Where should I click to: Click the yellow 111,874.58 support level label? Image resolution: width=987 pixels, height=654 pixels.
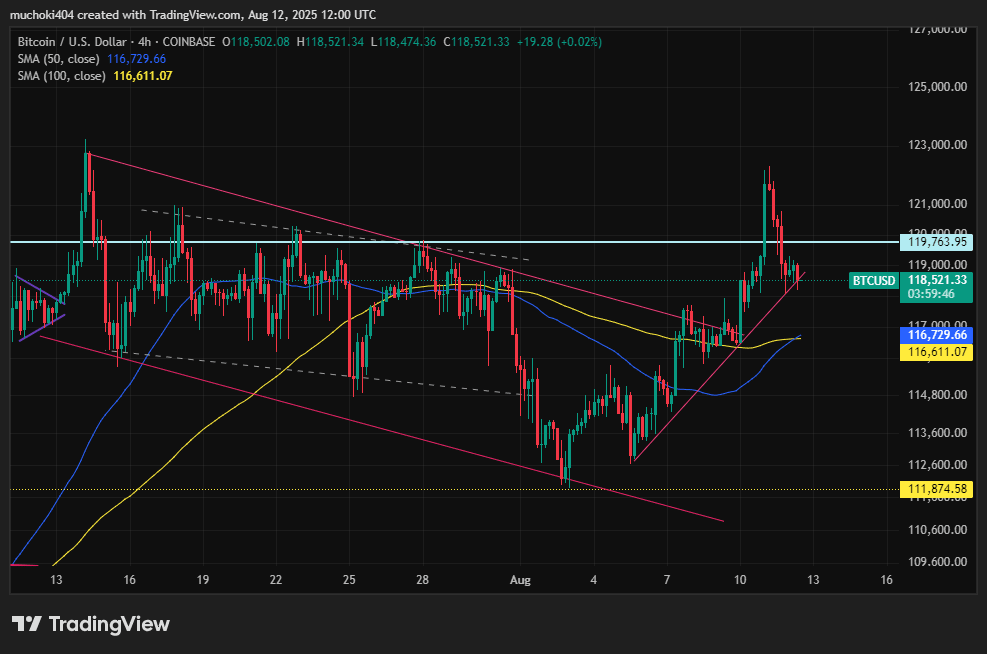937,489
